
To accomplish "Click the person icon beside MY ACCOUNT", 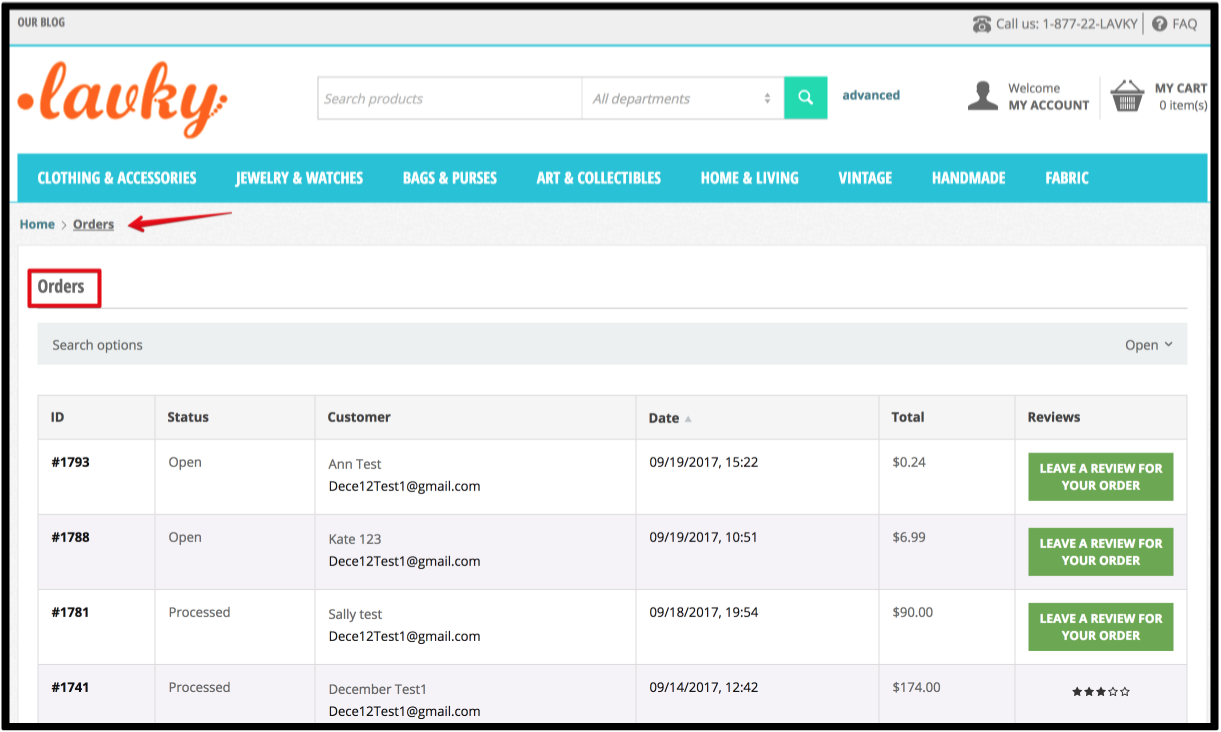I will [983, 95].
